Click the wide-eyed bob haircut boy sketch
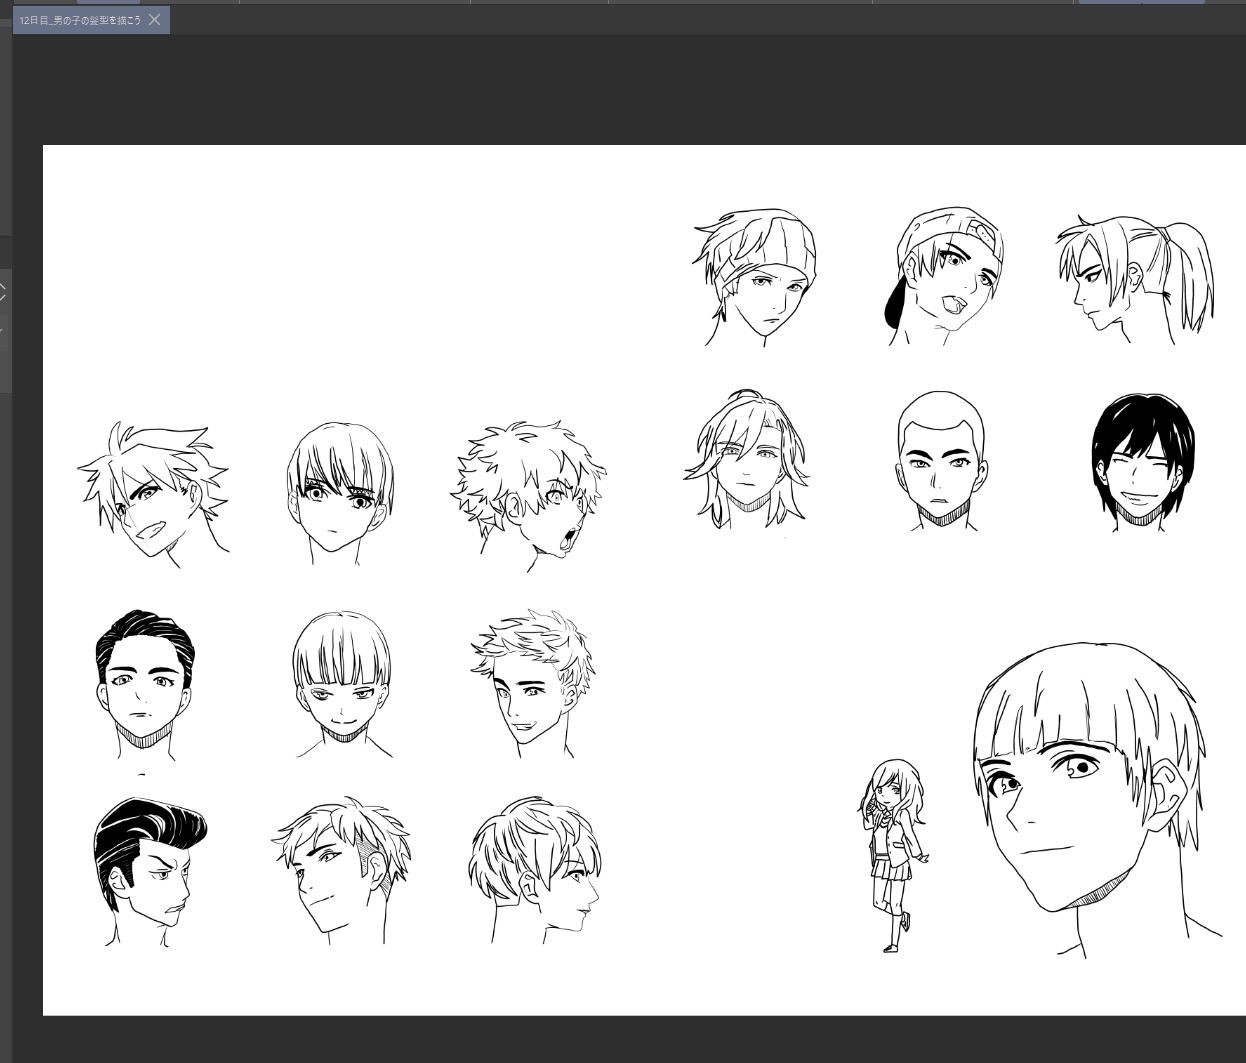Screen dimensions: 1246x1063 click(339, 490)
